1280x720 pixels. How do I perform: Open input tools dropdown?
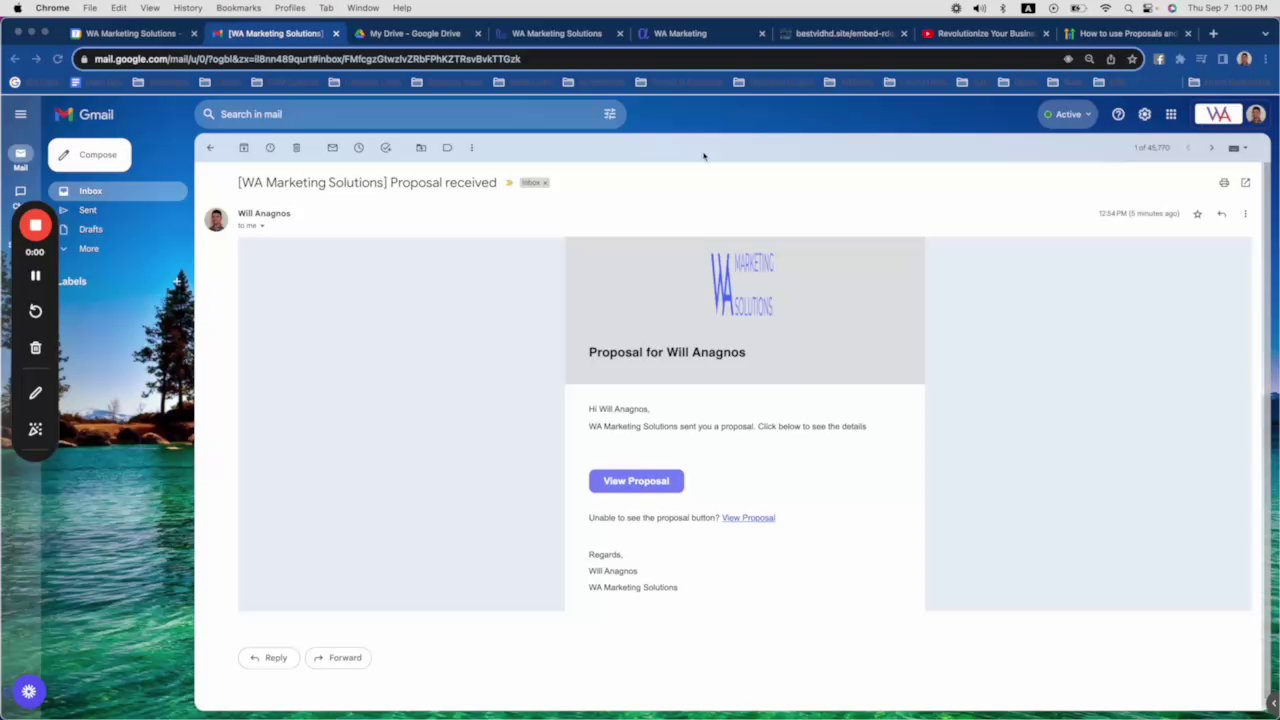pos(1237,148)
